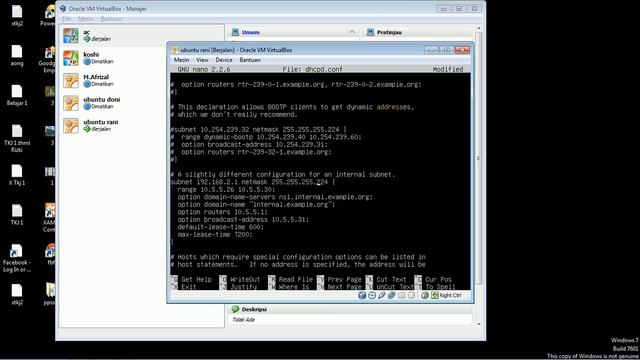Click the keyboard capture icon before Right Ctrl
Viewport: 640px width, 360px height.
click(434, 295)
